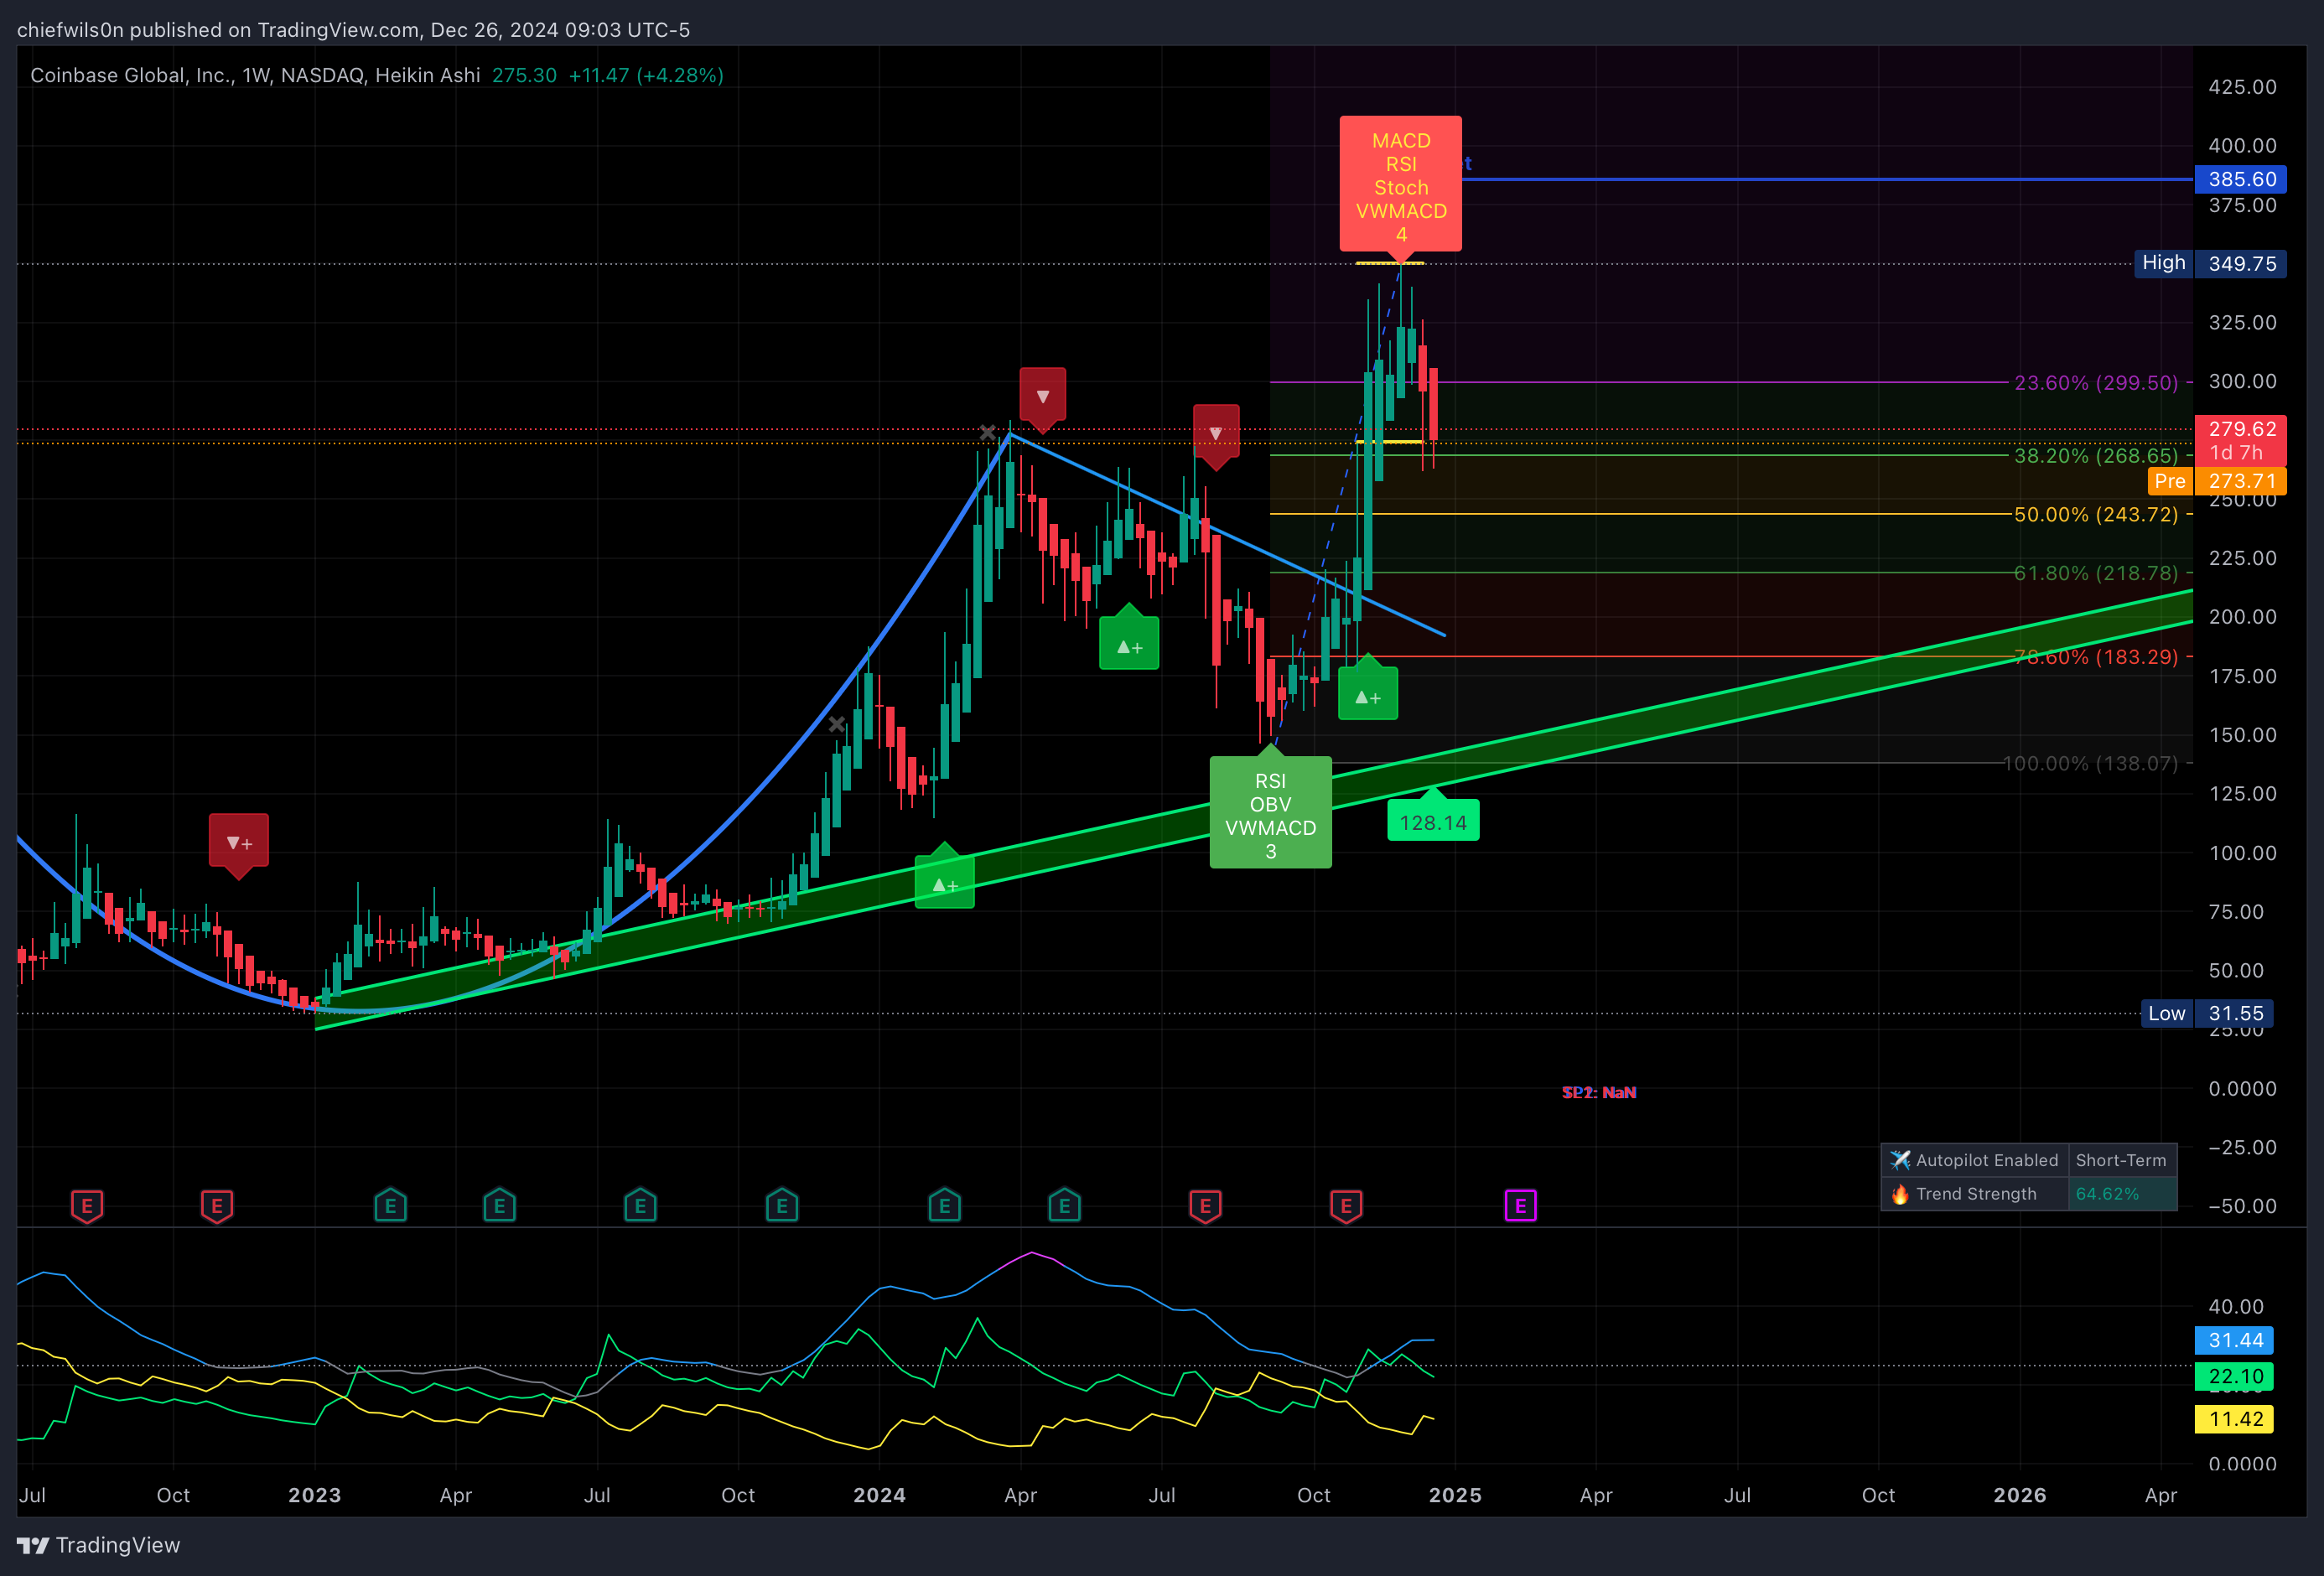This screenshot has height=1576, width=2324.
Task: Click the red E earnings marker below Jul 2024
Action: pos(1205,1206)
